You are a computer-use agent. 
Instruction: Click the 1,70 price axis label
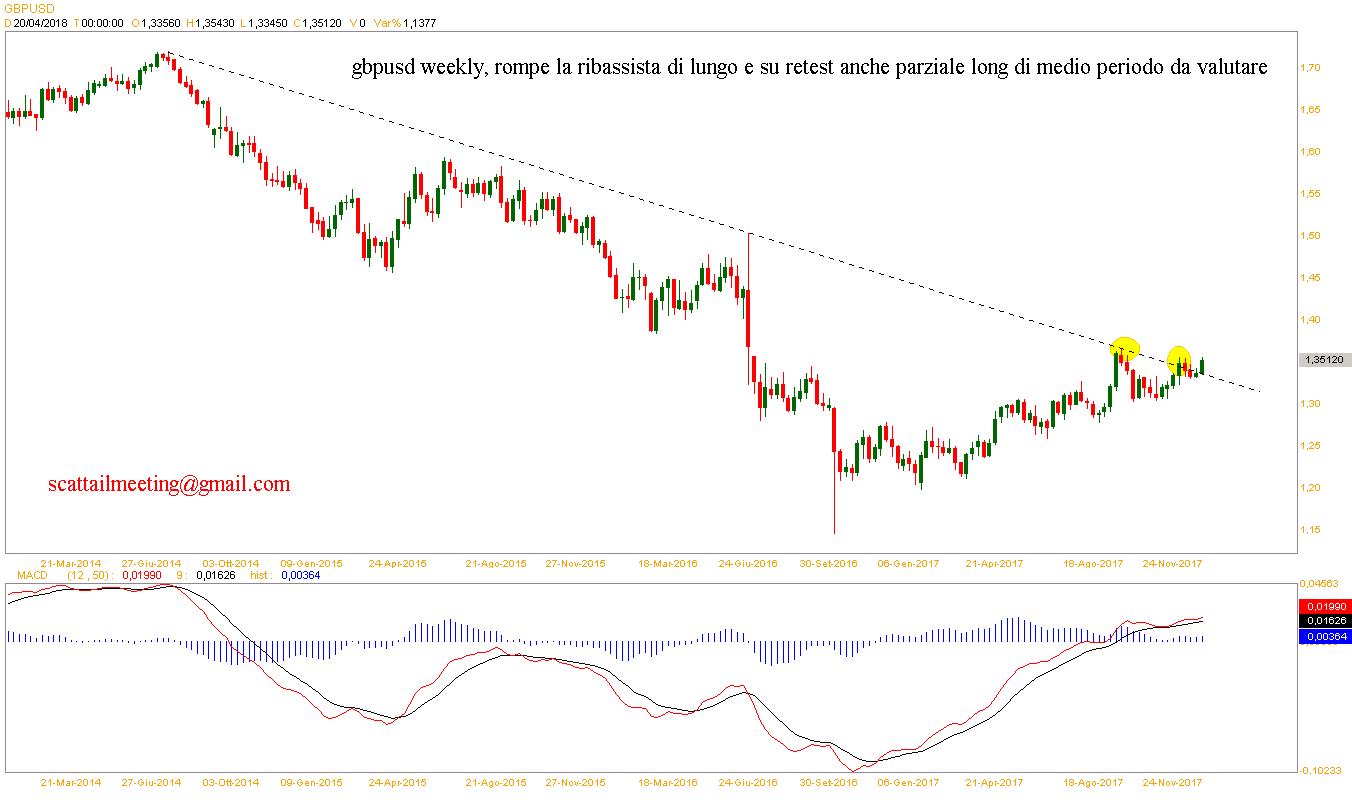[x=1312, y=68]
